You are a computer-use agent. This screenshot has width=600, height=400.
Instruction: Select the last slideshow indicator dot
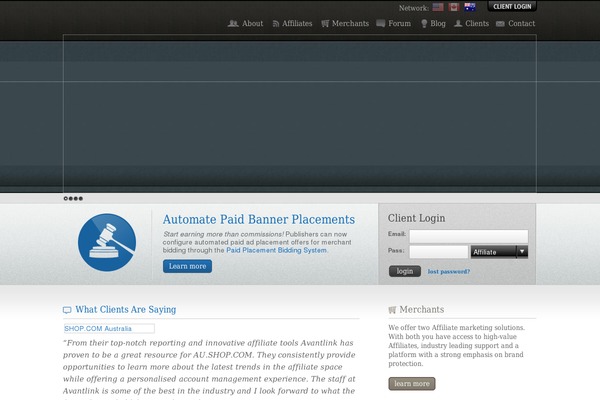pos(81,198)
